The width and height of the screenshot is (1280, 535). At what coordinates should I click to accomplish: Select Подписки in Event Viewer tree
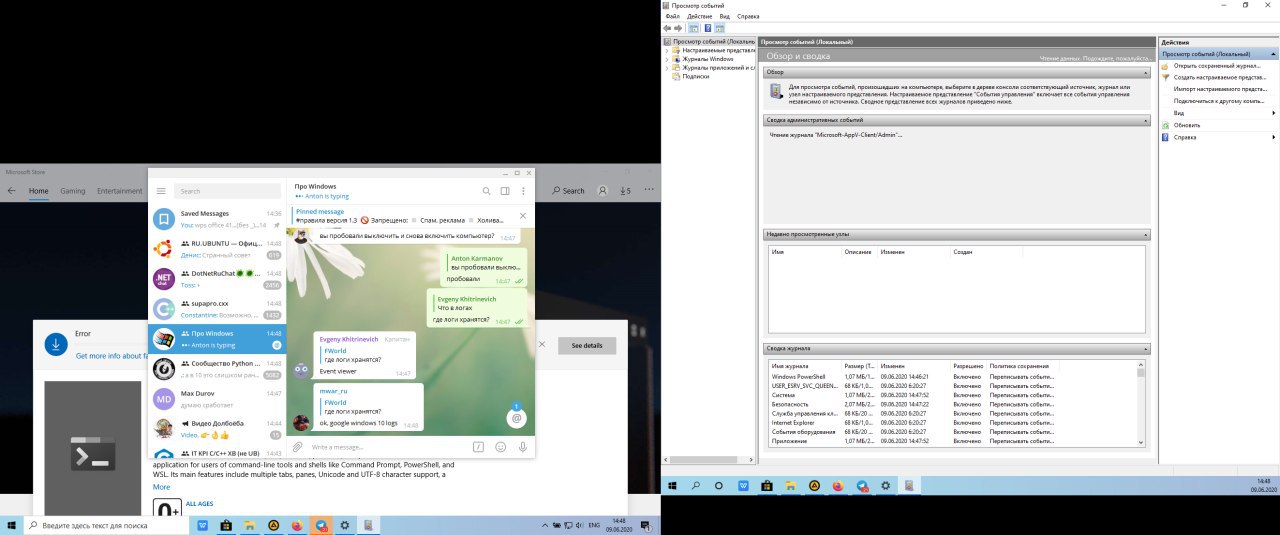pyautogui.click(x=695, y=76)
